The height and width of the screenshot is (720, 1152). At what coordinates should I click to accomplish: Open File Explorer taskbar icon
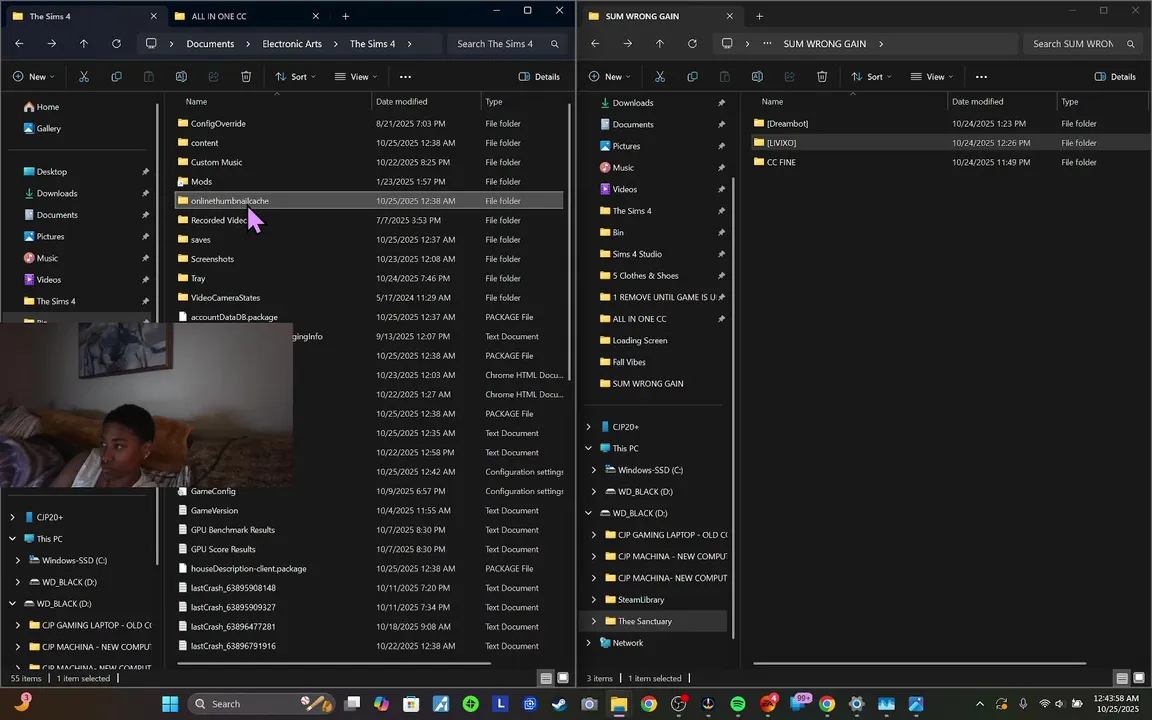619,704
